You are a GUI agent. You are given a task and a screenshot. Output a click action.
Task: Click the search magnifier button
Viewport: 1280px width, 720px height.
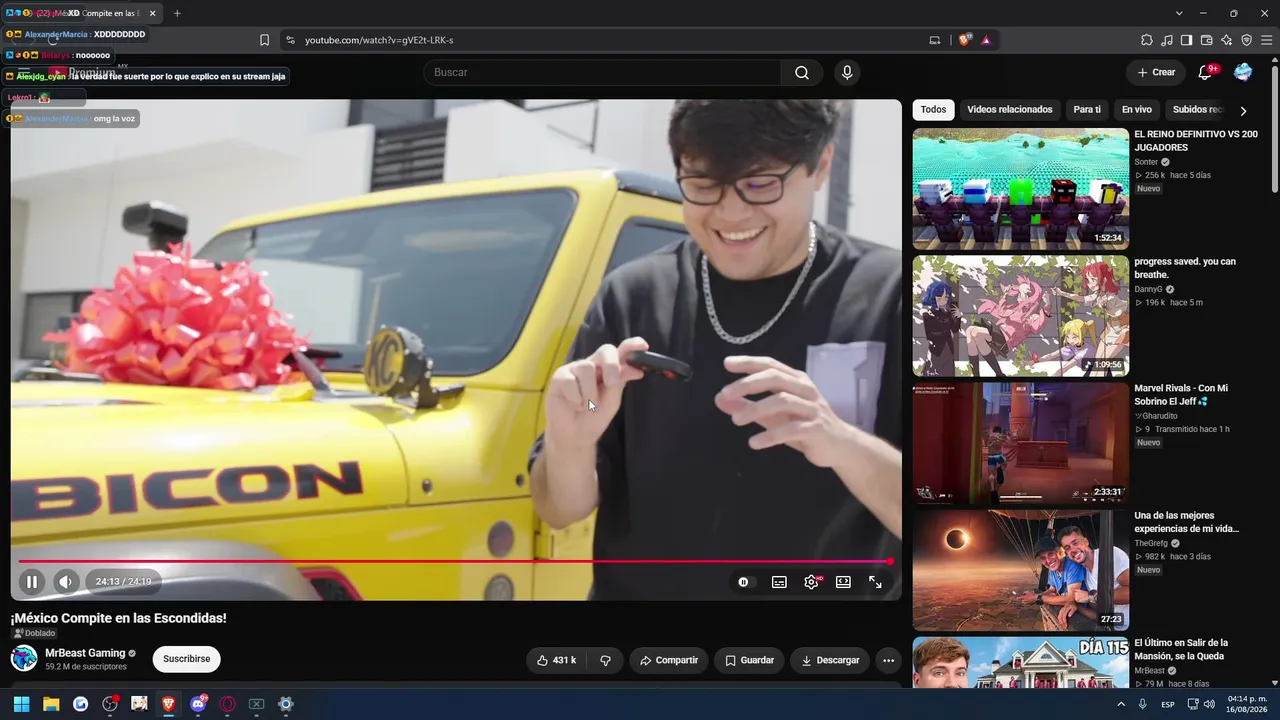pos(802,72)
